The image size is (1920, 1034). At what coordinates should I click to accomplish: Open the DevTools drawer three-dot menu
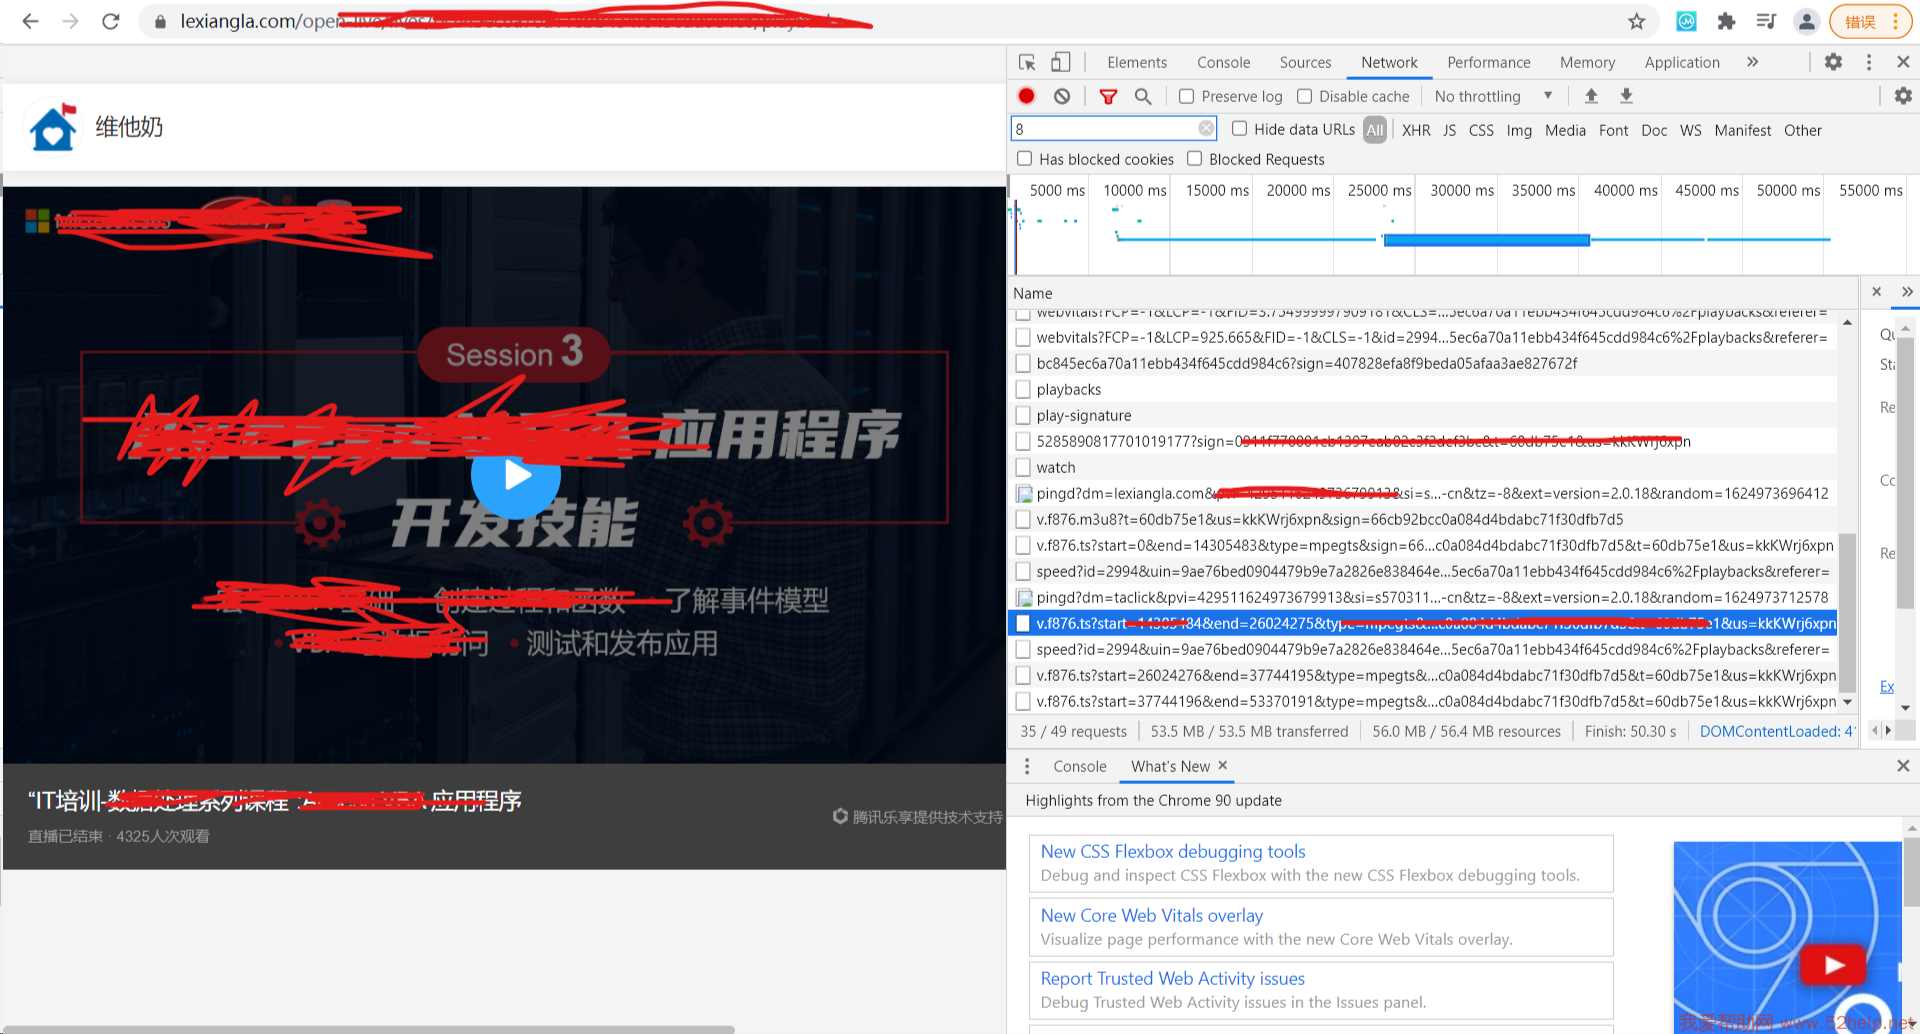tap(1027, 766)
